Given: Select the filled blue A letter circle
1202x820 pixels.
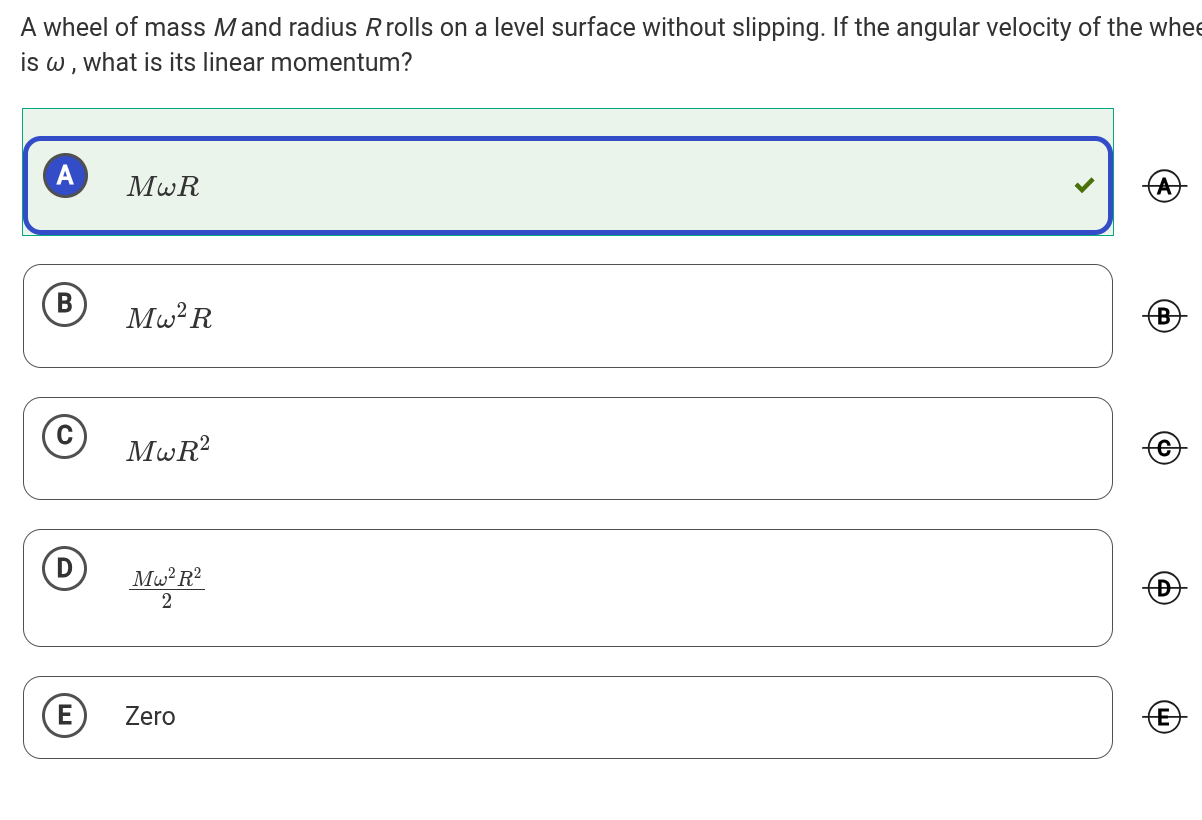Looking at the screenshot, I should pos(65,176).
